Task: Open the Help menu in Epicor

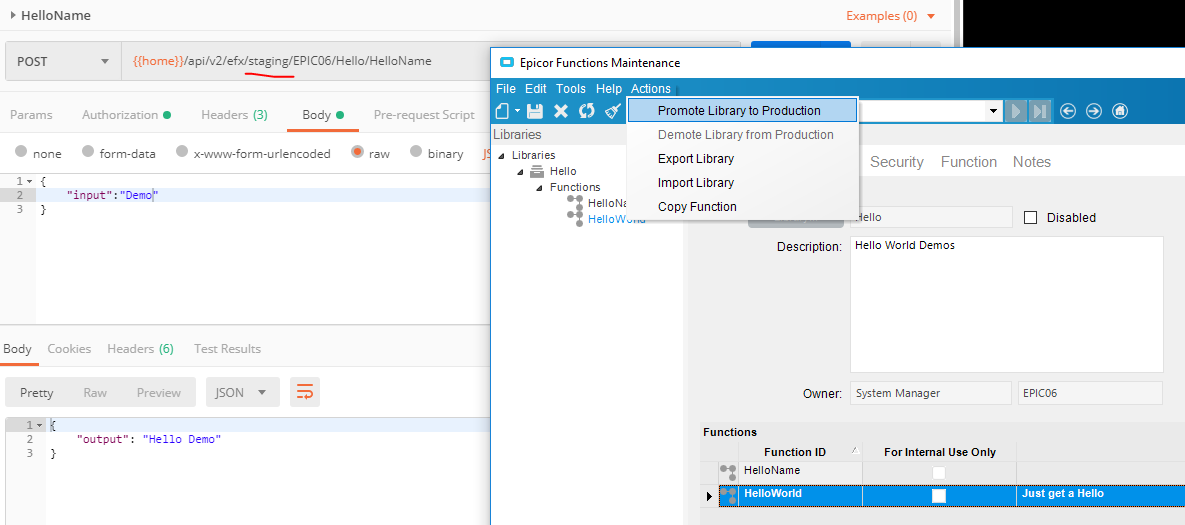Action: tap(608, 89)
